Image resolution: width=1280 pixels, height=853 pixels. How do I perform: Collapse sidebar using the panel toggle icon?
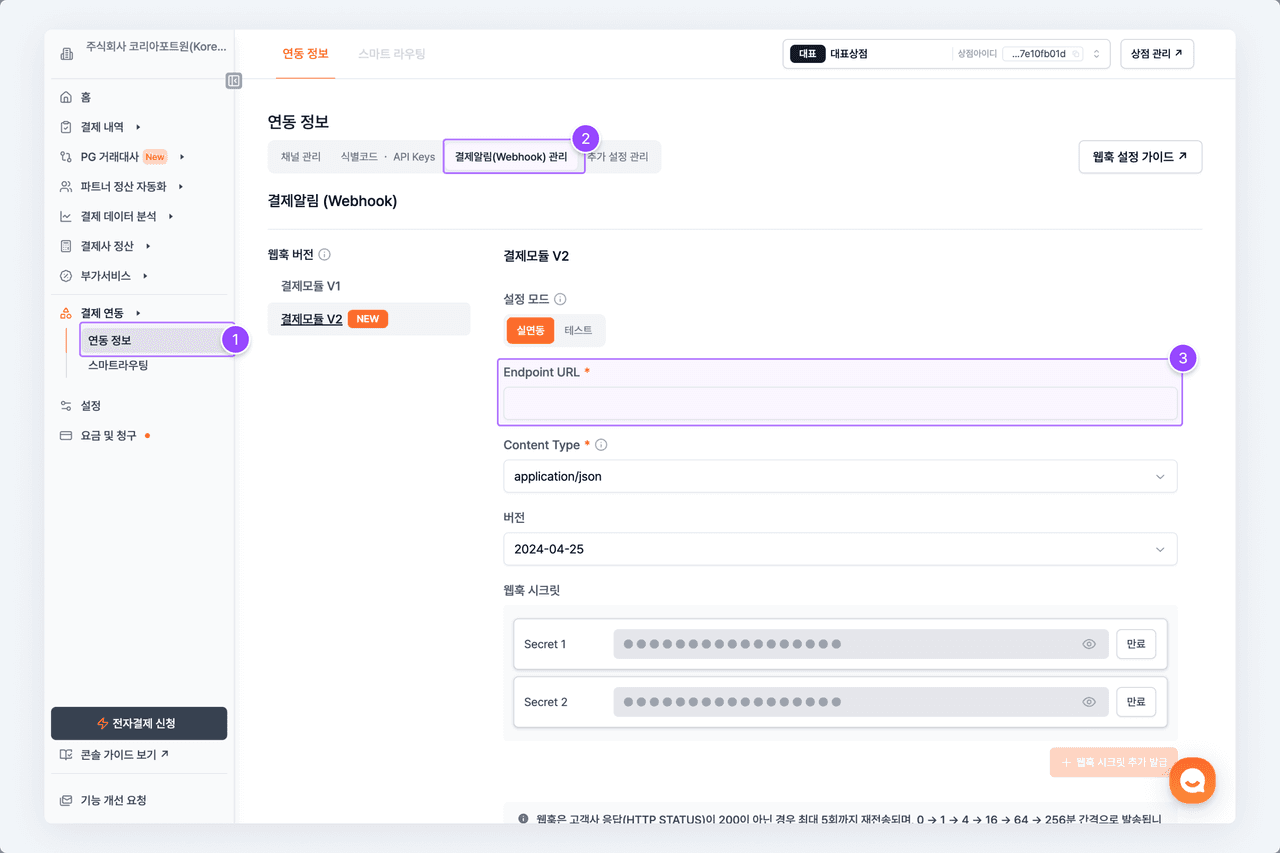click(x=234, y=81)
